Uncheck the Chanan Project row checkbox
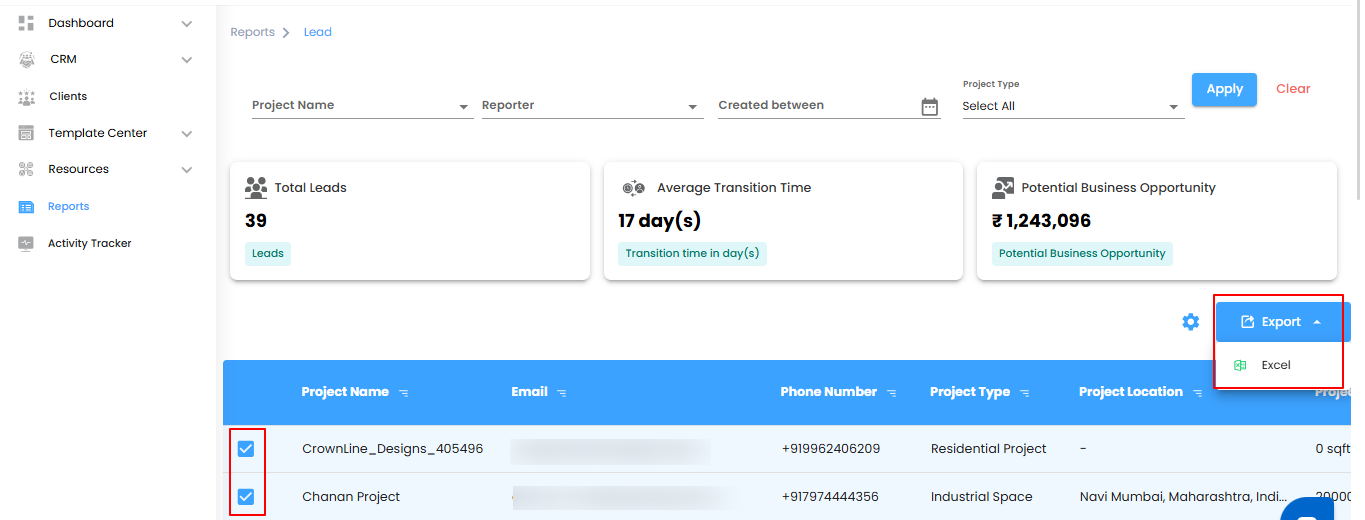This screenshot has height=520, width=1365. [246, 497]
